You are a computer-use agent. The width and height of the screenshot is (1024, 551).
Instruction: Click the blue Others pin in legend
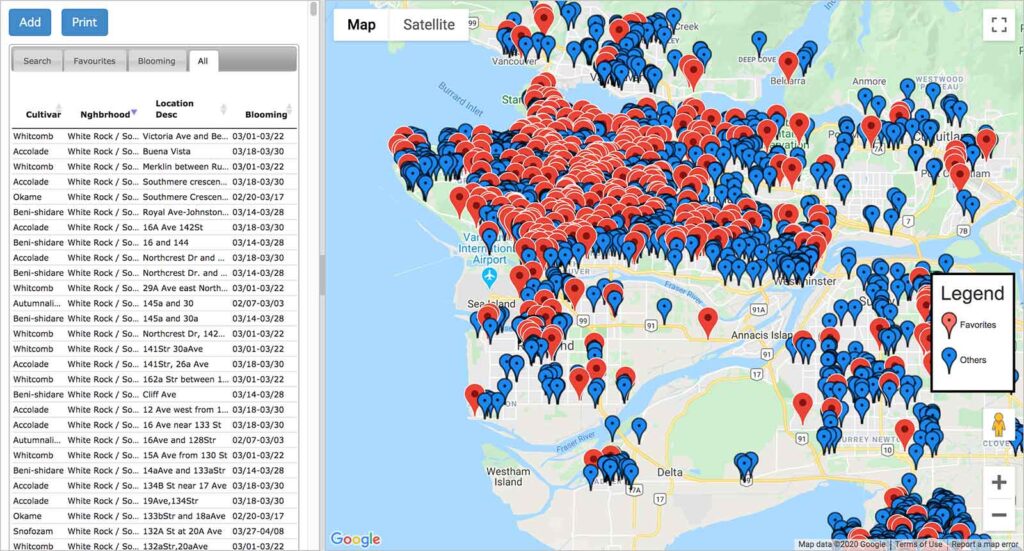[x=948, y=358]
